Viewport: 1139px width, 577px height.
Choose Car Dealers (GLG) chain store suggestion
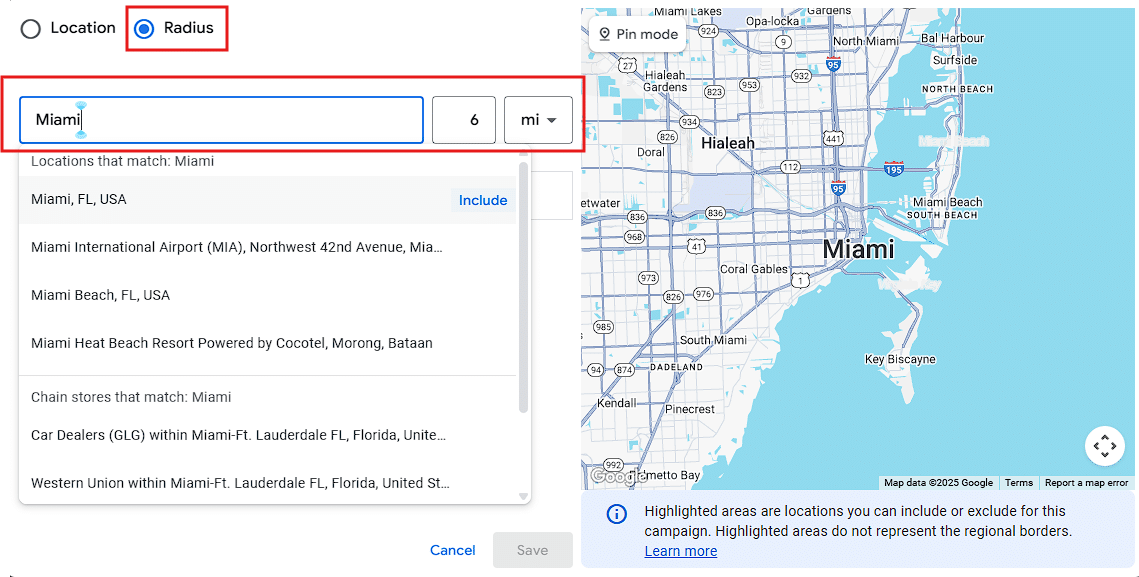point(267,435)
